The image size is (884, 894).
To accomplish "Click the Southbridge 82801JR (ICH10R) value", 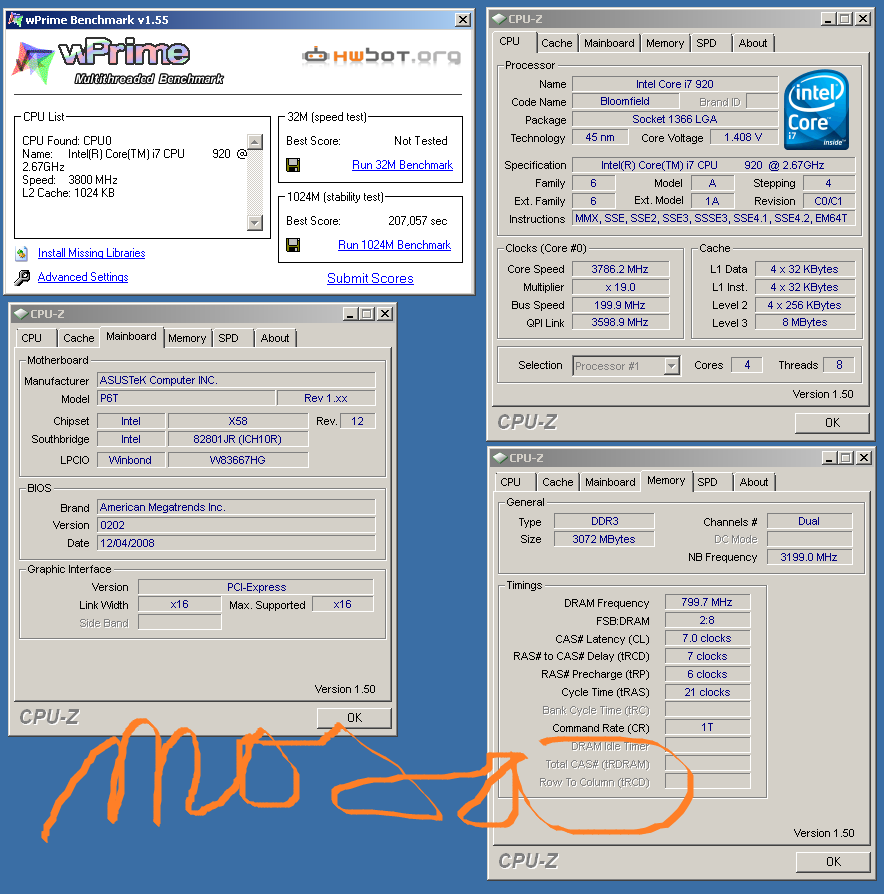I will point(238,439).
